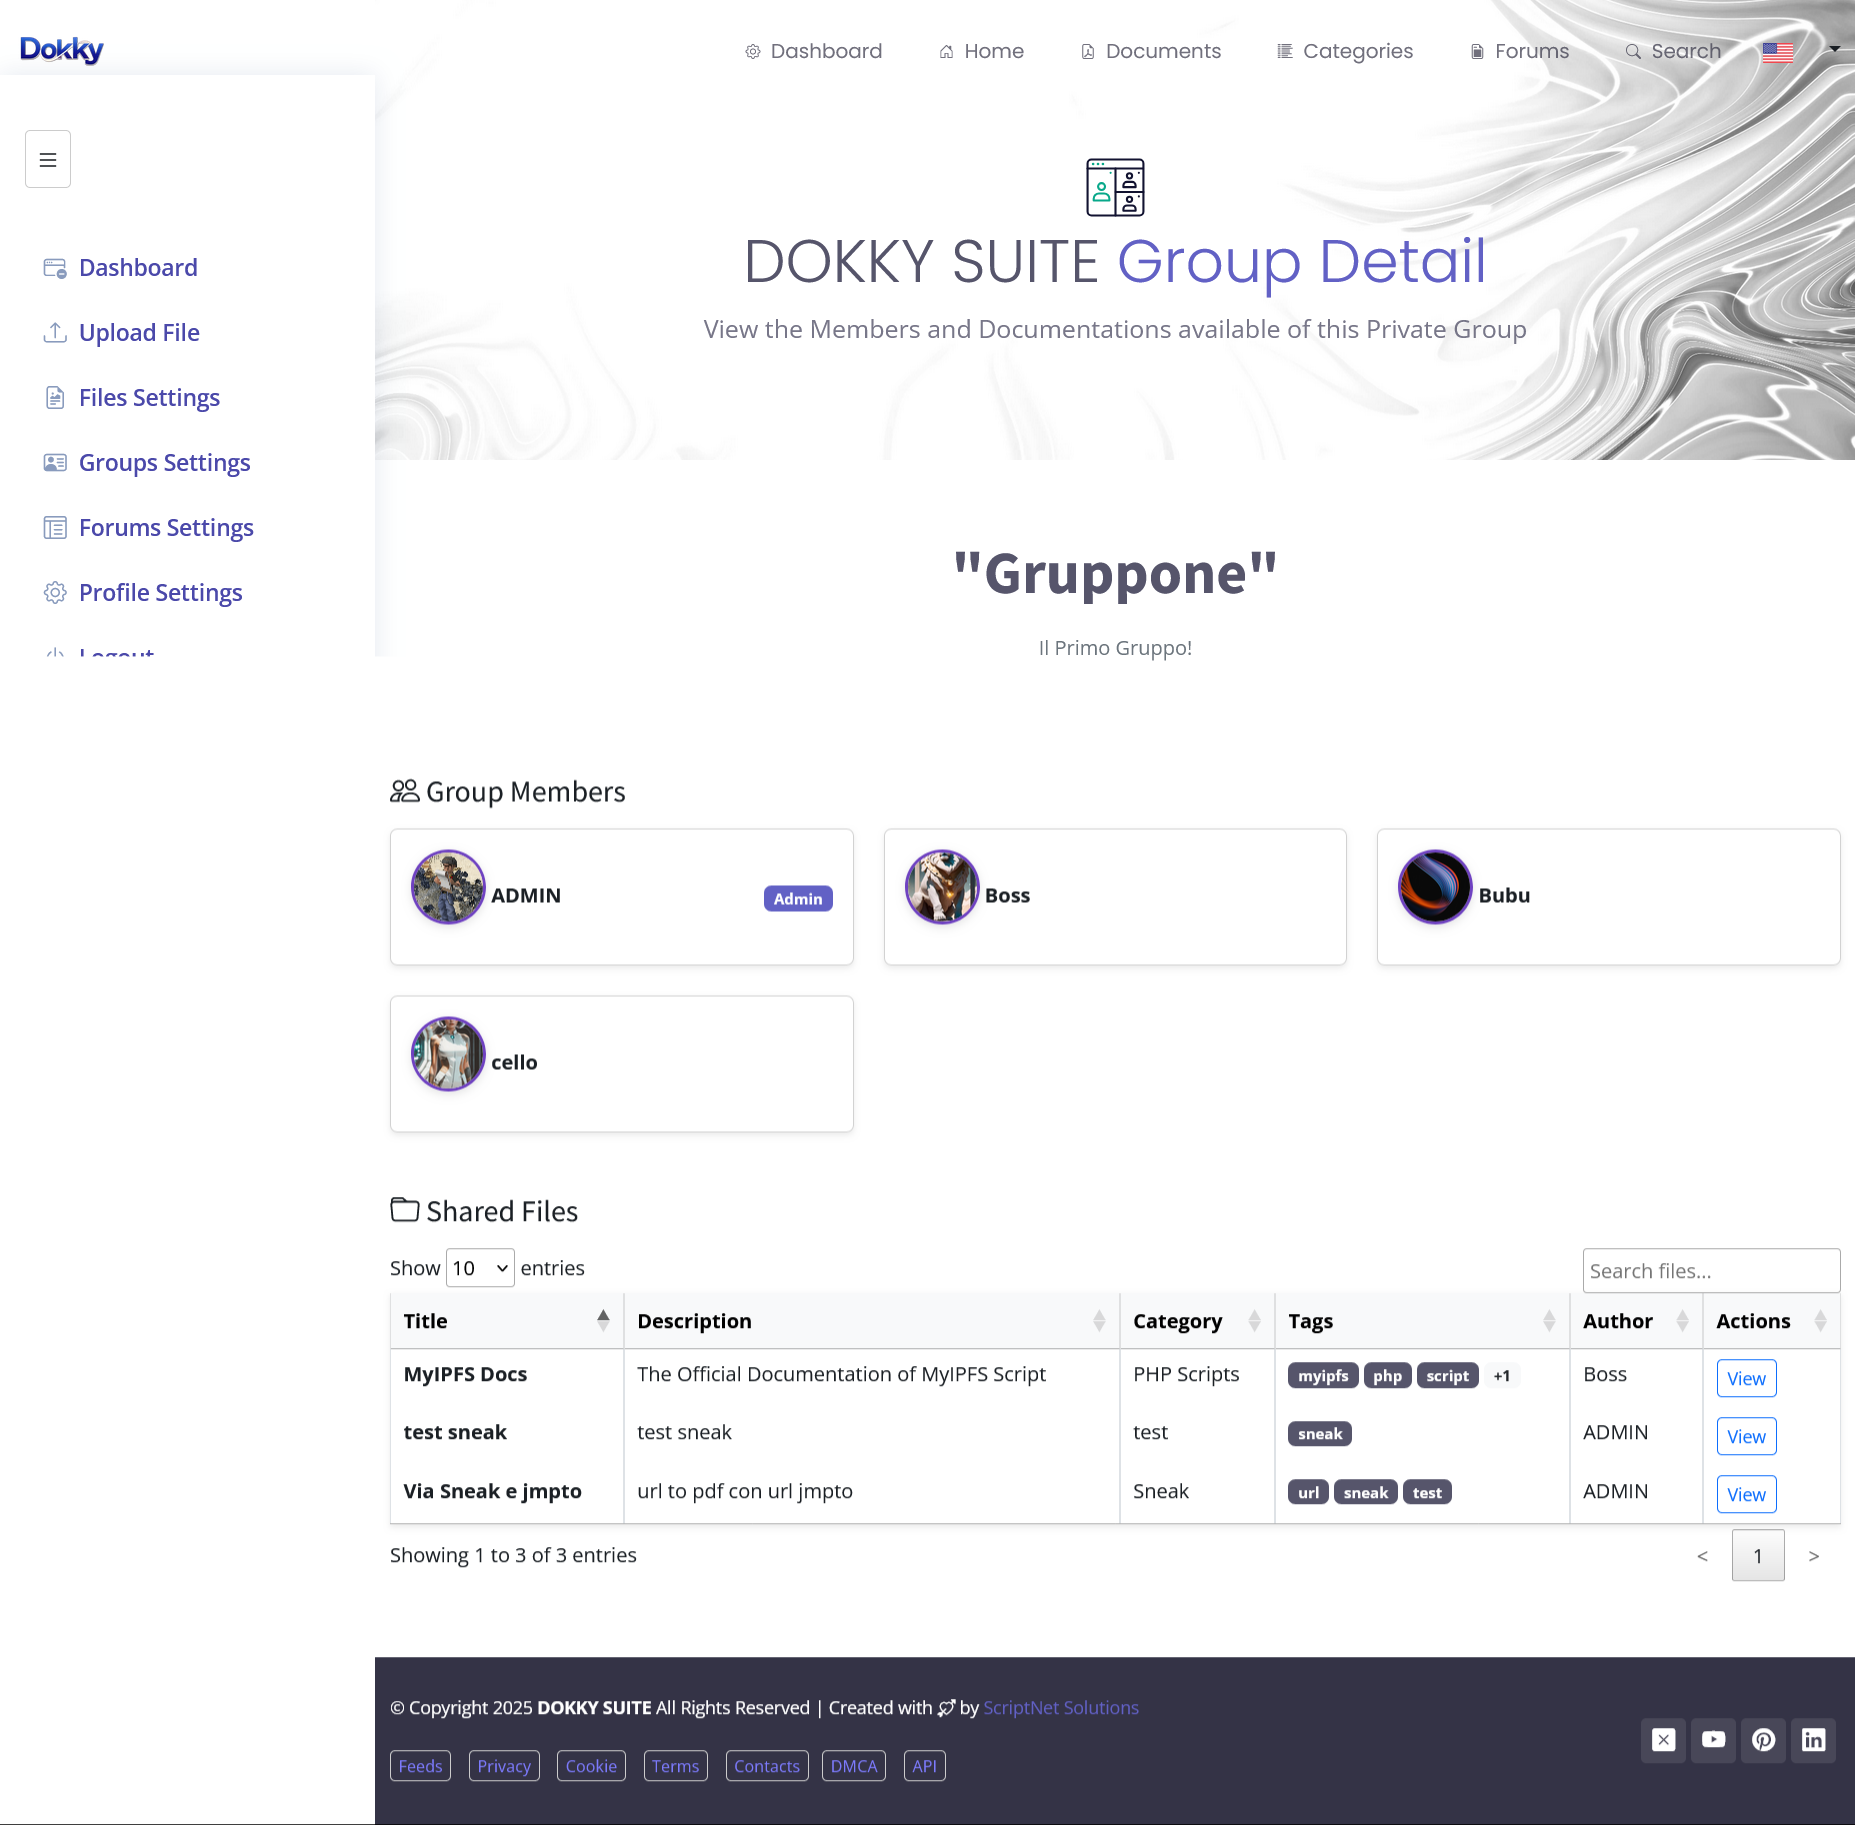Open Forums Settings in sidebar
Viewport: 1855px width, 1825px height.
(166, 528)
